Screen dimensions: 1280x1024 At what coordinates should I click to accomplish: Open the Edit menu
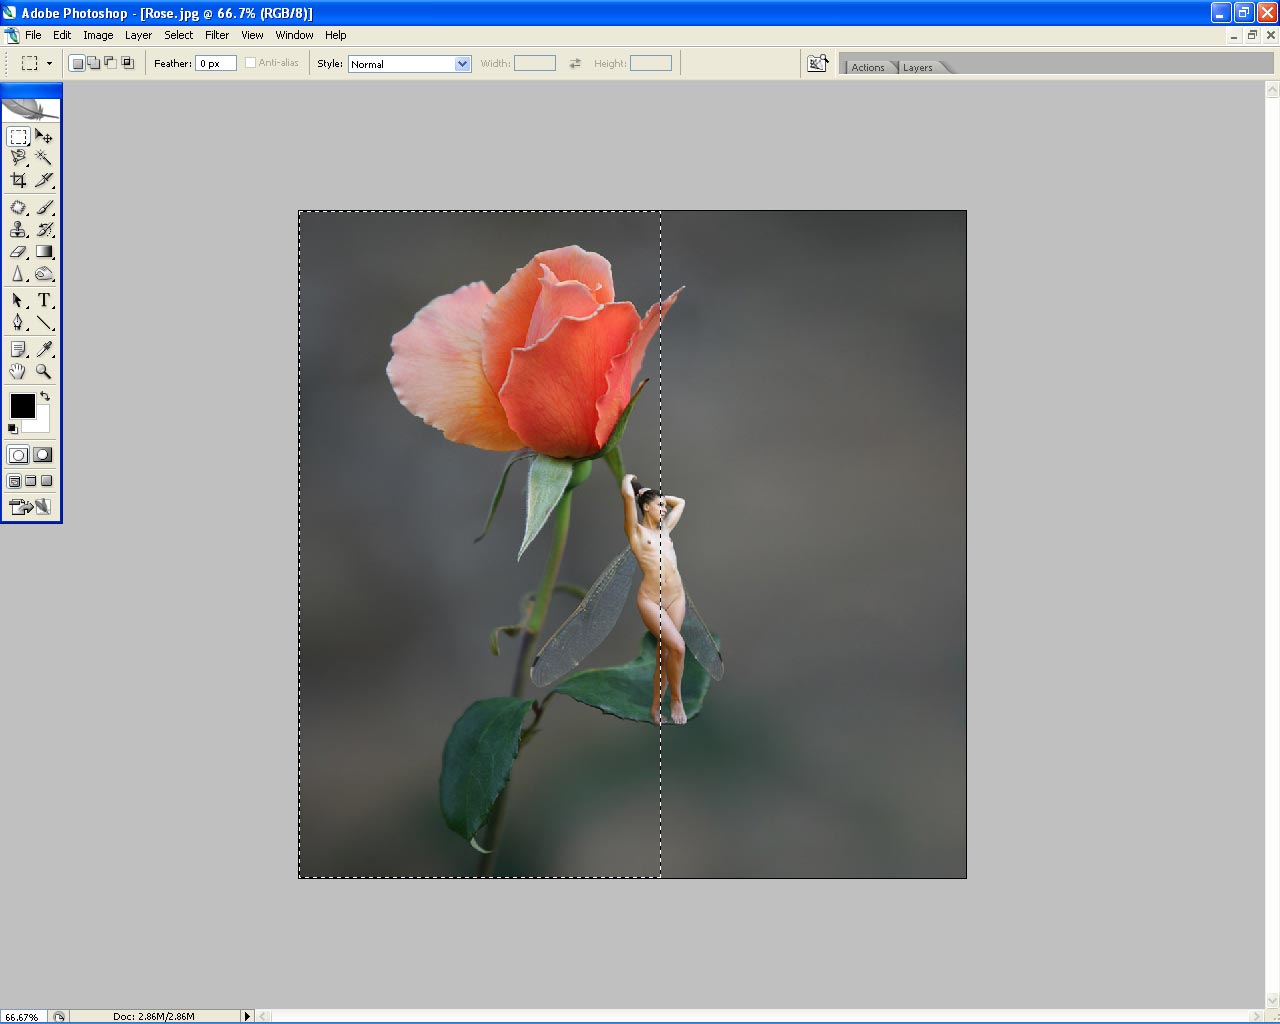coord(62,35)
